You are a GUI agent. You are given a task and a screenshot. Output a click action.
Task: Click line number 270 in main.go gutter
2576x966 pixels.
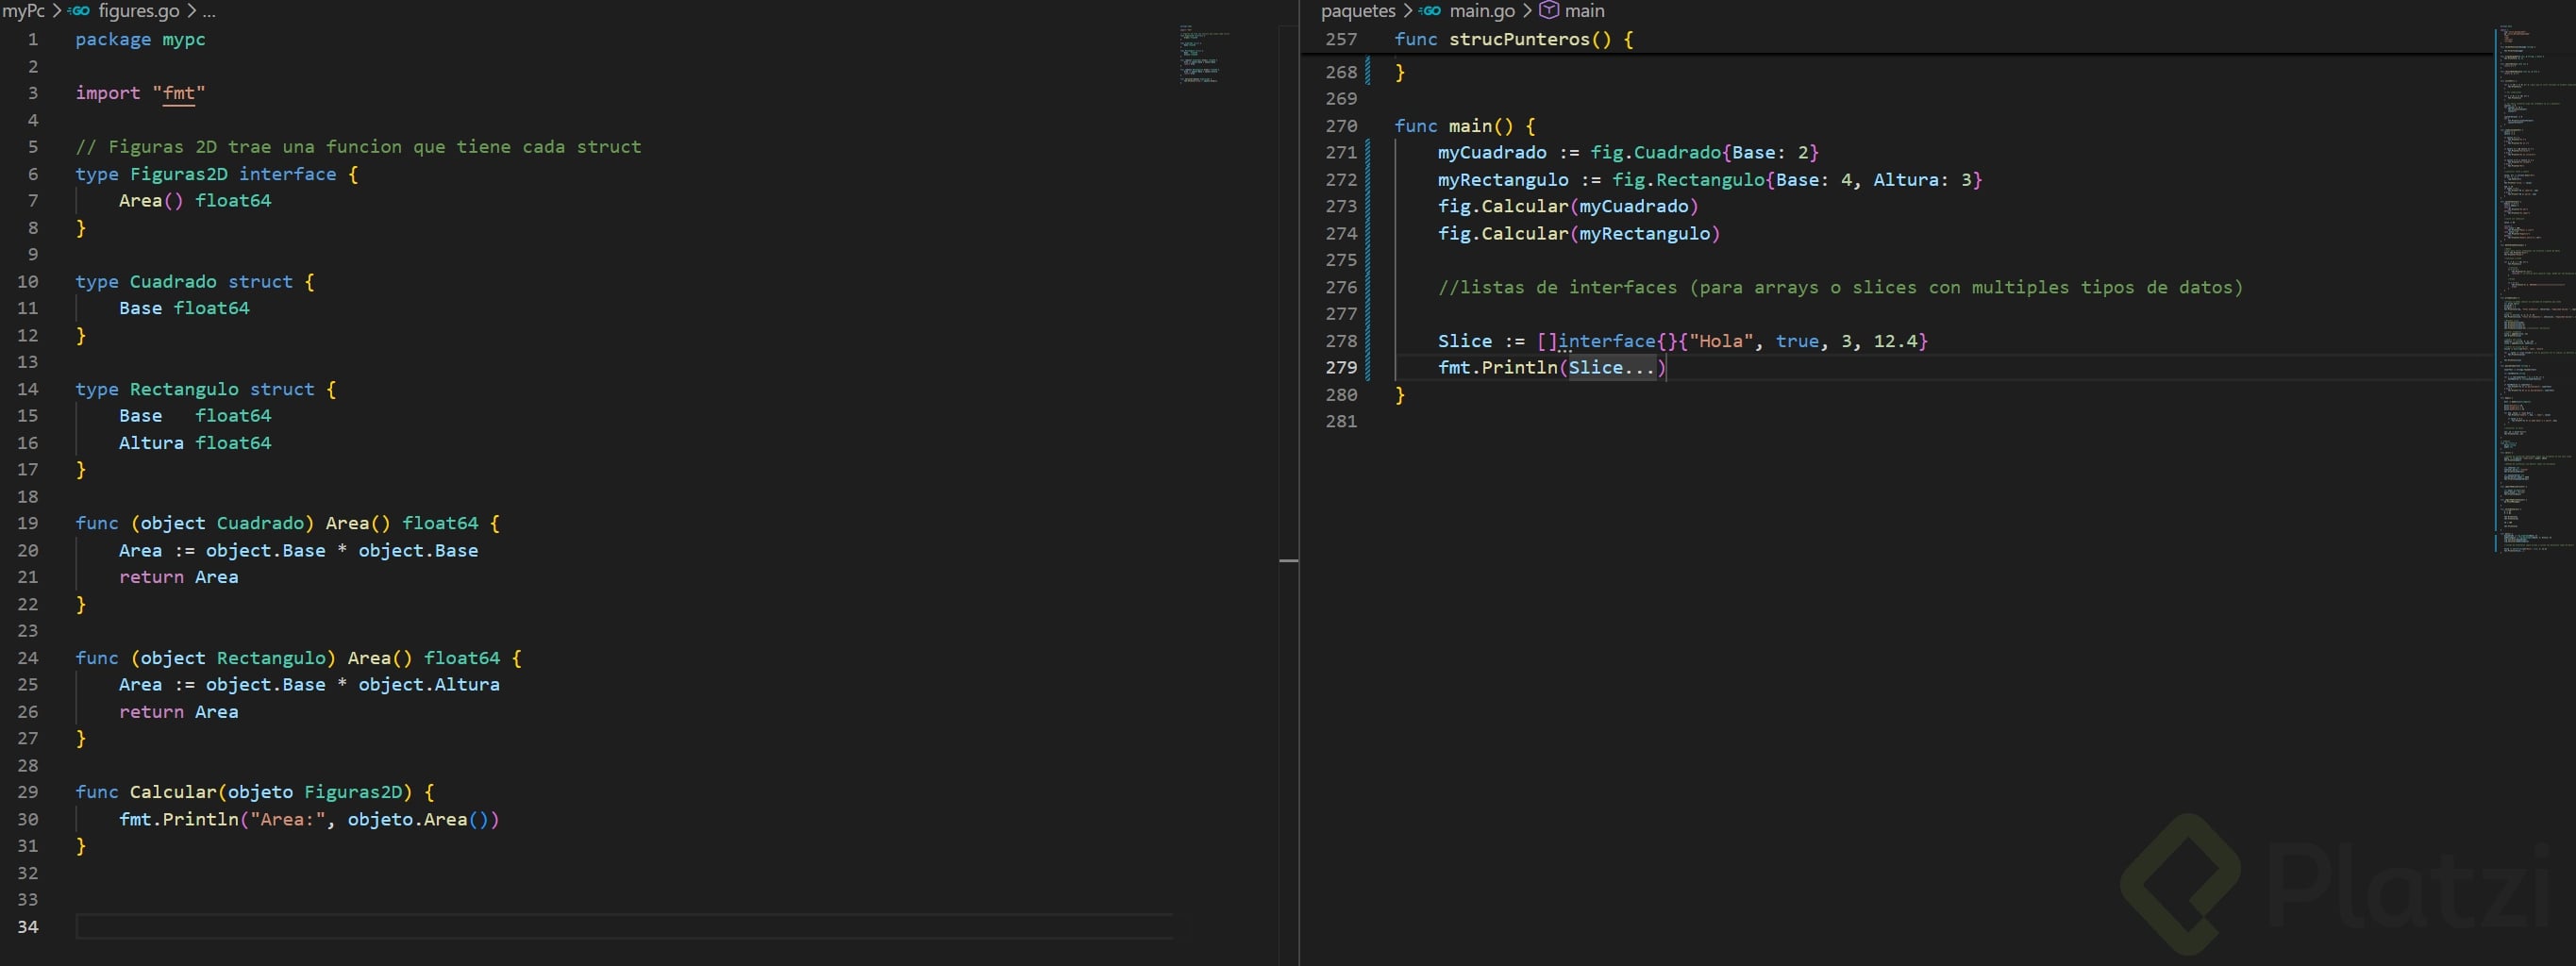pos(1341,126)
